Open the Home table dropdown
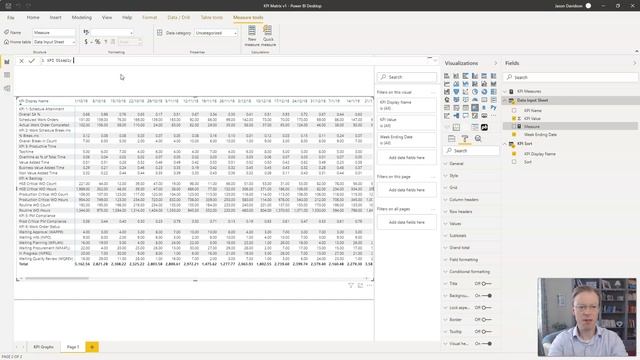The width and height of the screenshot is (640, 360). click(x=54, y=42)
